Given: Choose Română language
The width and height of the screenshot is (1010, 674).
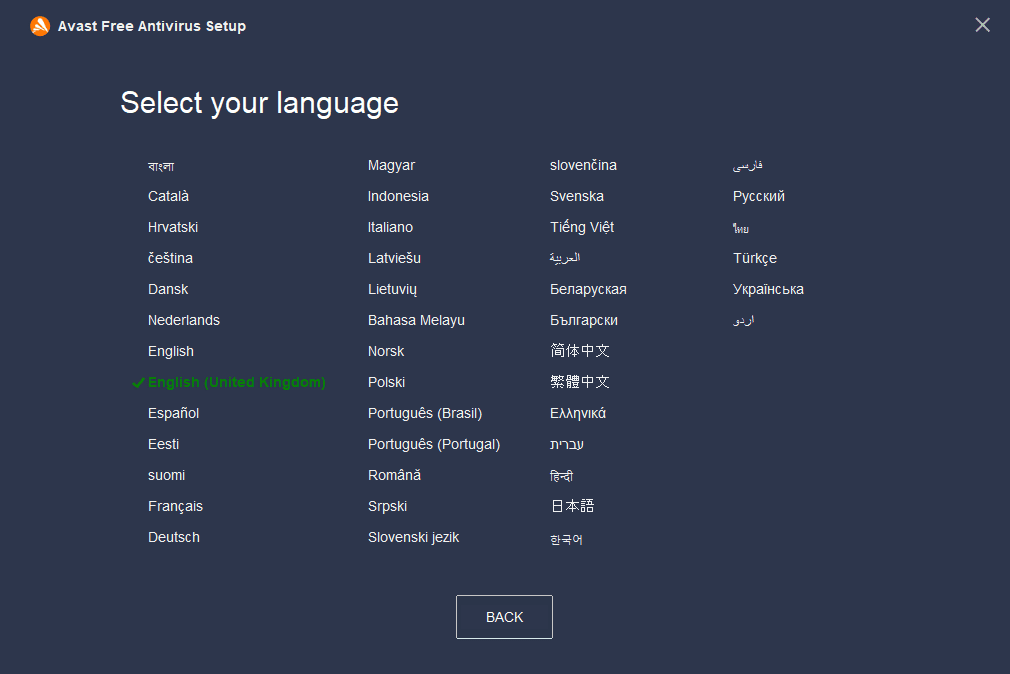Looking at the screenshot, I should (394, 475).
